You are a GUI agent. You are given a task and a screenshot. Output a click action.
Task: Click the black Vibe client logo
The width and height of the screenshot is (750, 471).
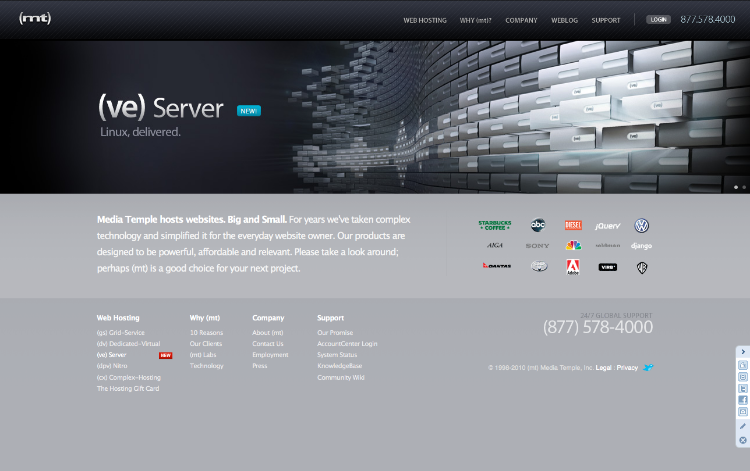tap(607, 267)
